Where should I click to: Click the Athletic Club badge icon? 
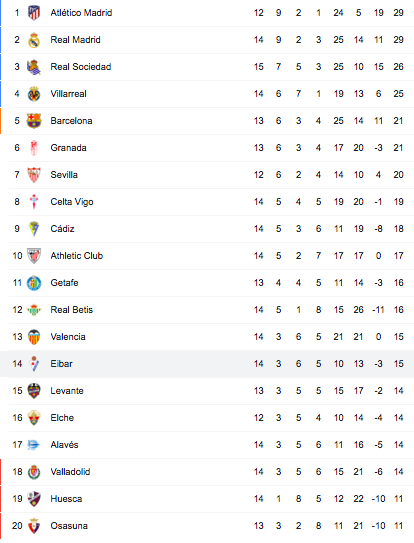(x=34, y=256)
